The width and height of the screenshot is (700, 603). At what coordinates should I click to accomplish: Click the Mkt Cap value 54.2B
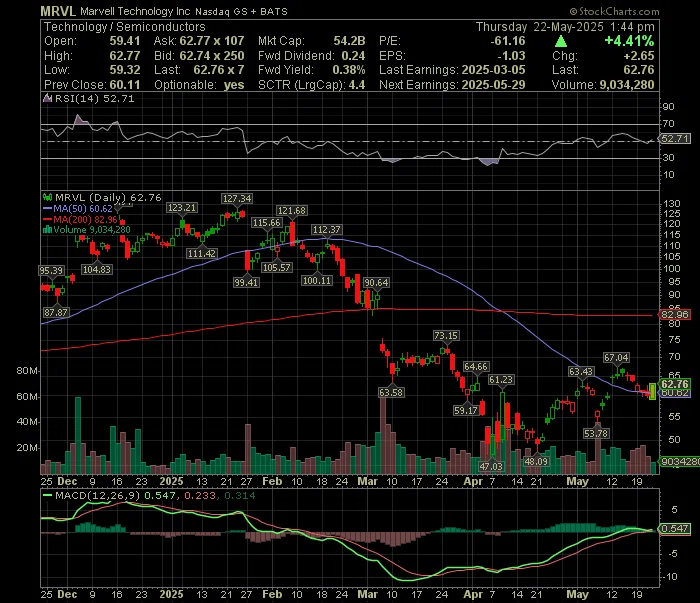point(349,41)
